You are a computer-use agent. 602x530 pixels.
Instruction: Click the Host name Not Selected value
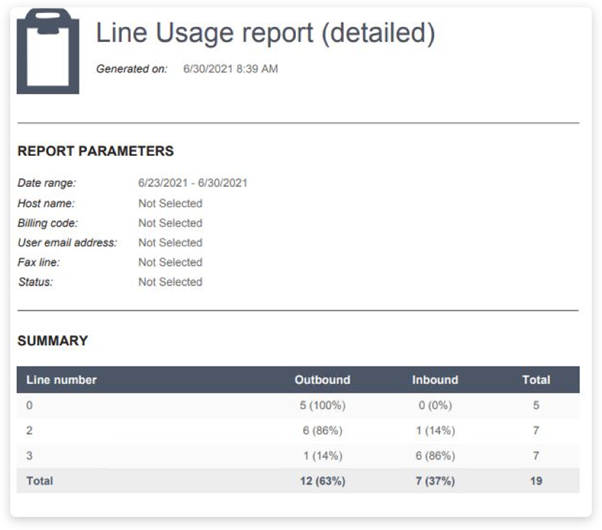click(170, 203)
